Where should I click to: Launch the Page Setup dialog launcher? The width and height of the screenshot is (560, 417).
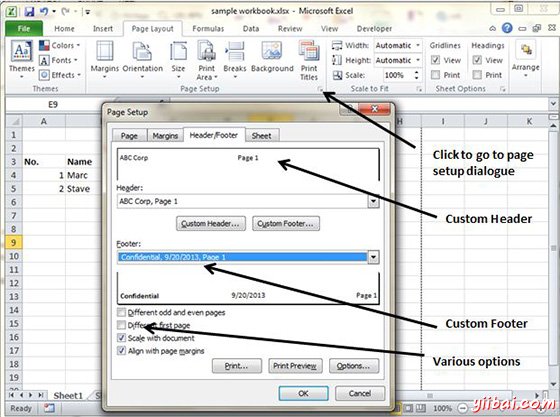(x=320, y=89)
